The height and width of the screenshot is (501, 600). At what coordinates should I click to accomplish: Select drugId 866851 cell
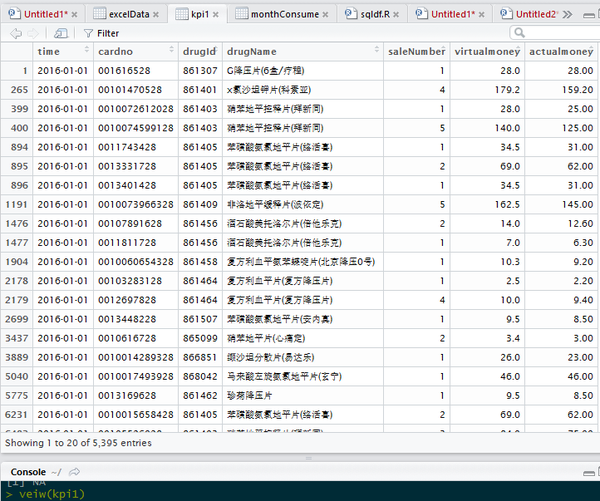[x=200, y=357]
